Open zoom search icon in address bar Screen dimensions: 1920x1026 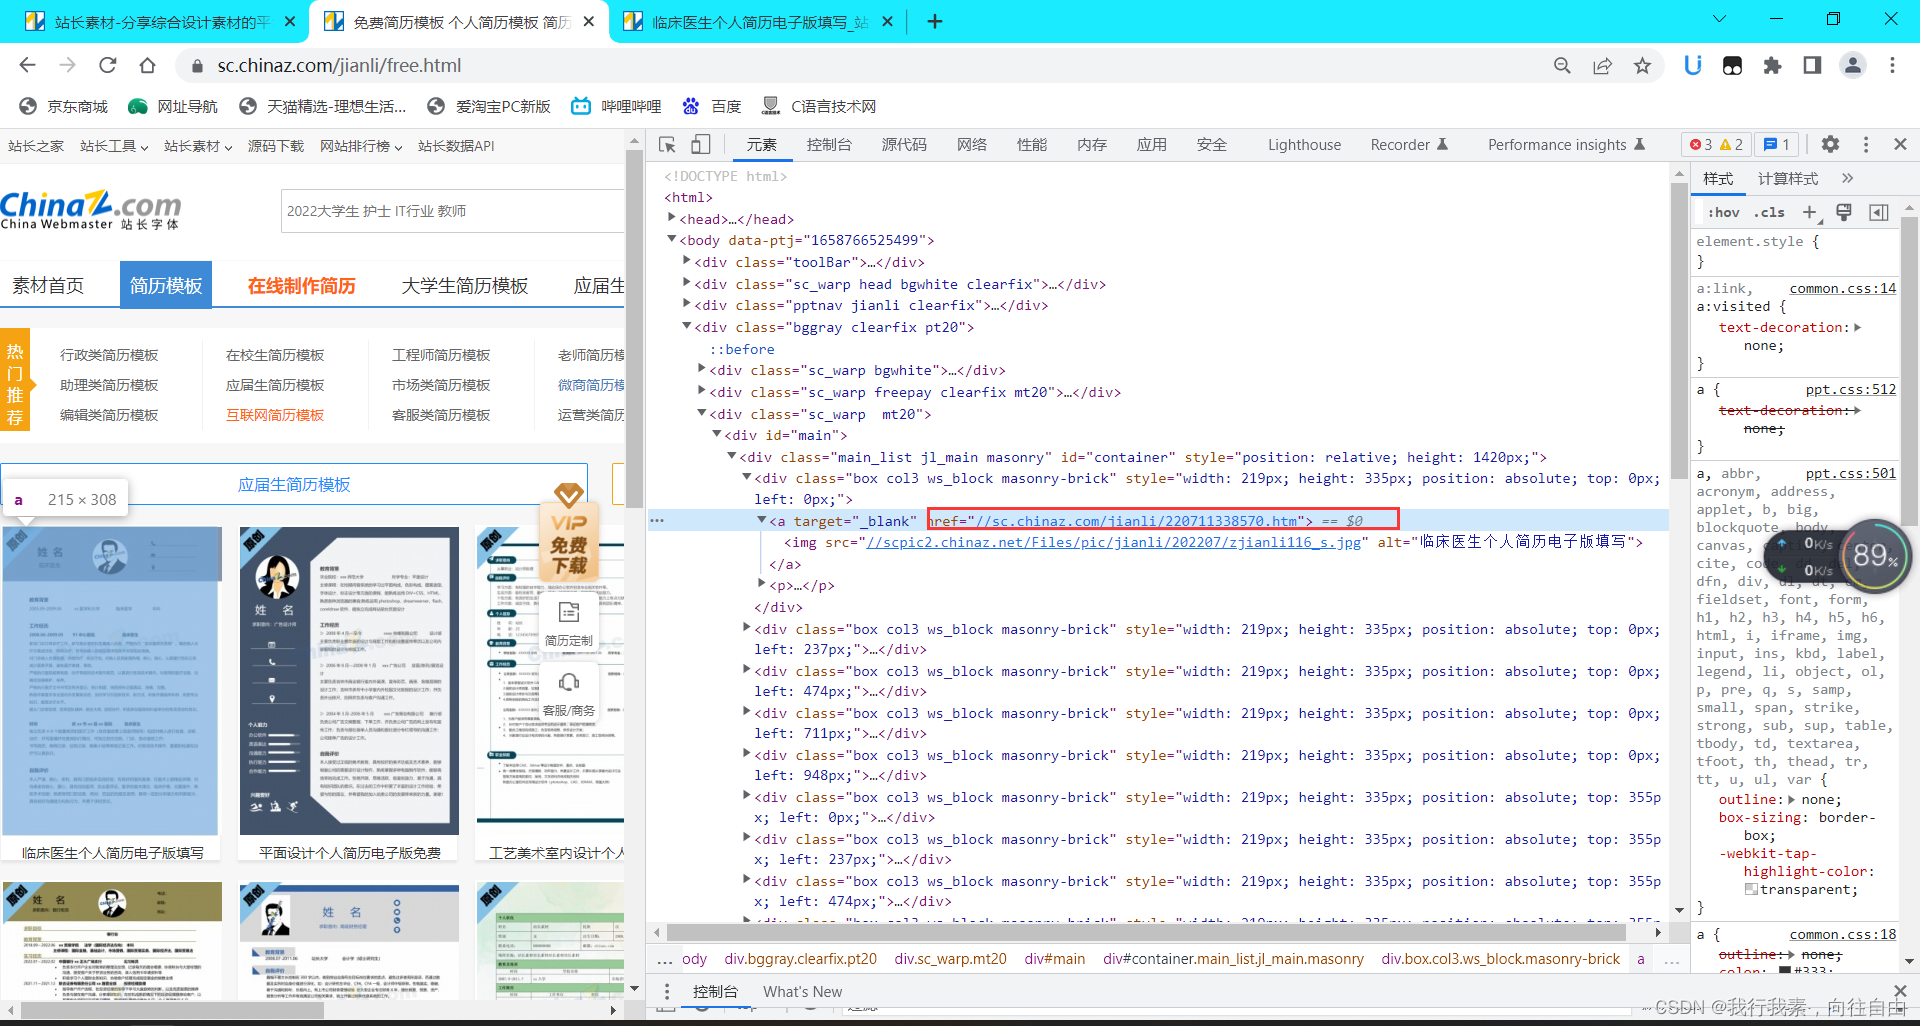[x=1562, y=65]
